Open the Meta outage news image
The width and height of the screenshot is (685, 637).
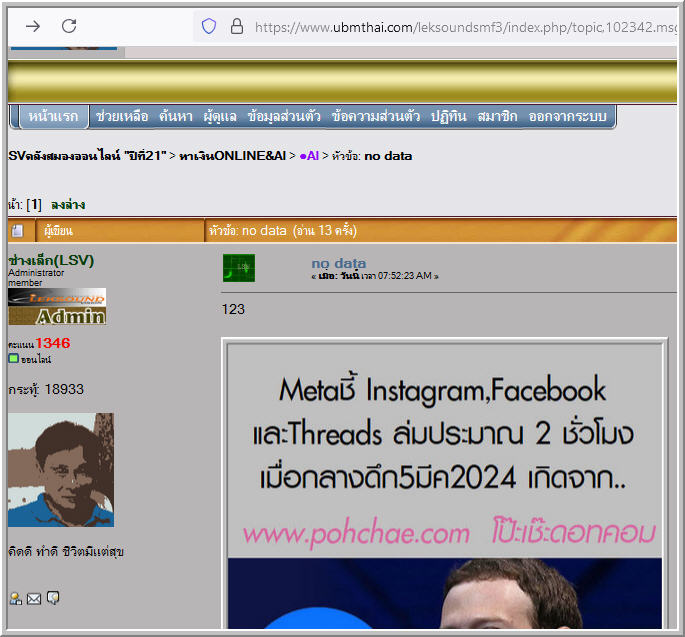(x=444, y=484)
